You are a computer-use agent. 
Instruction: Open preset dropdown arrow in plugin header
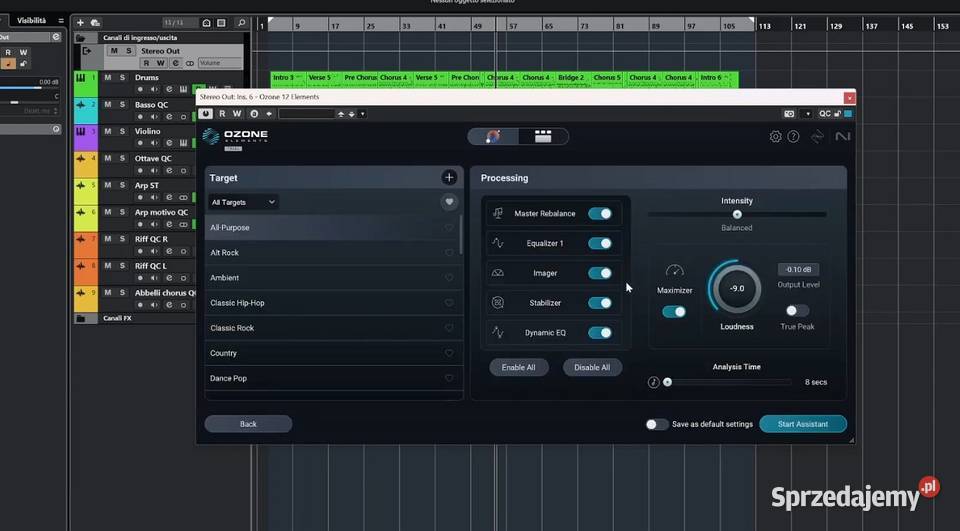coord(362,114)
